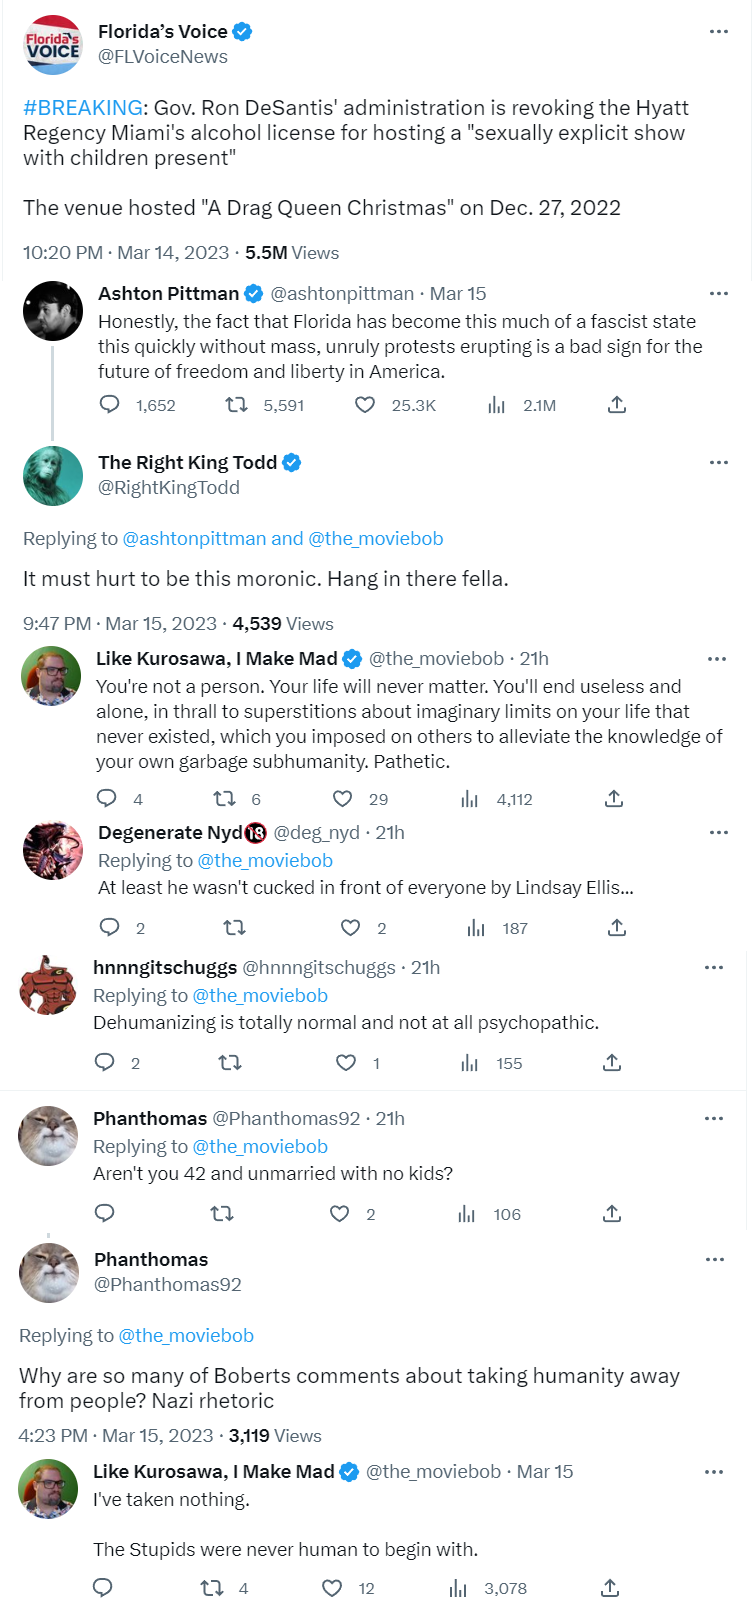The height and width of the screenshot is (1609, 754).
Task: Click the #BREAKING hashtag
Action: click(83, 108)
